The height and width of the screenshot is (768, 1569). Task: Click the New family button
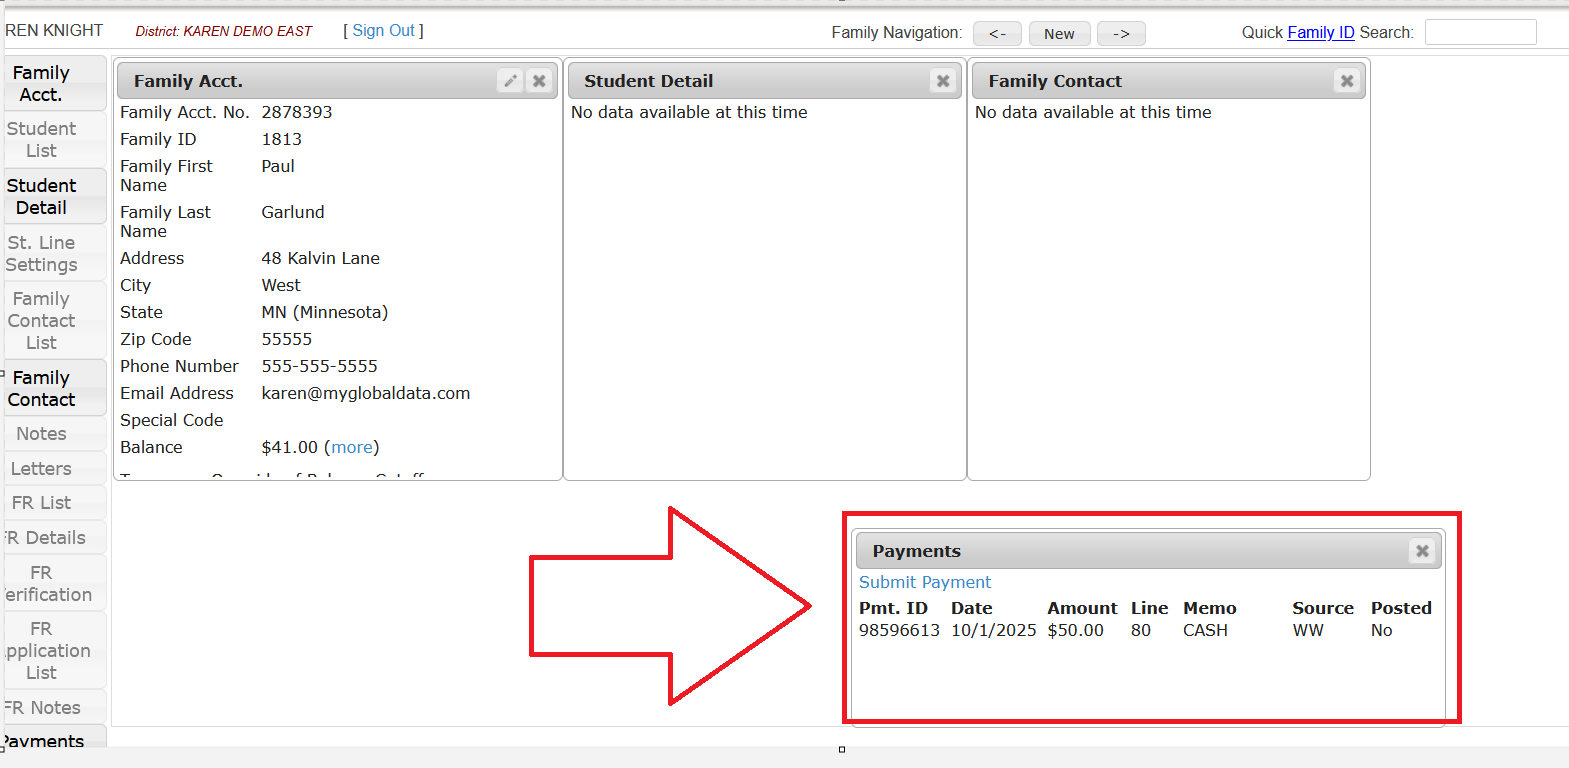click(1059, 34)
